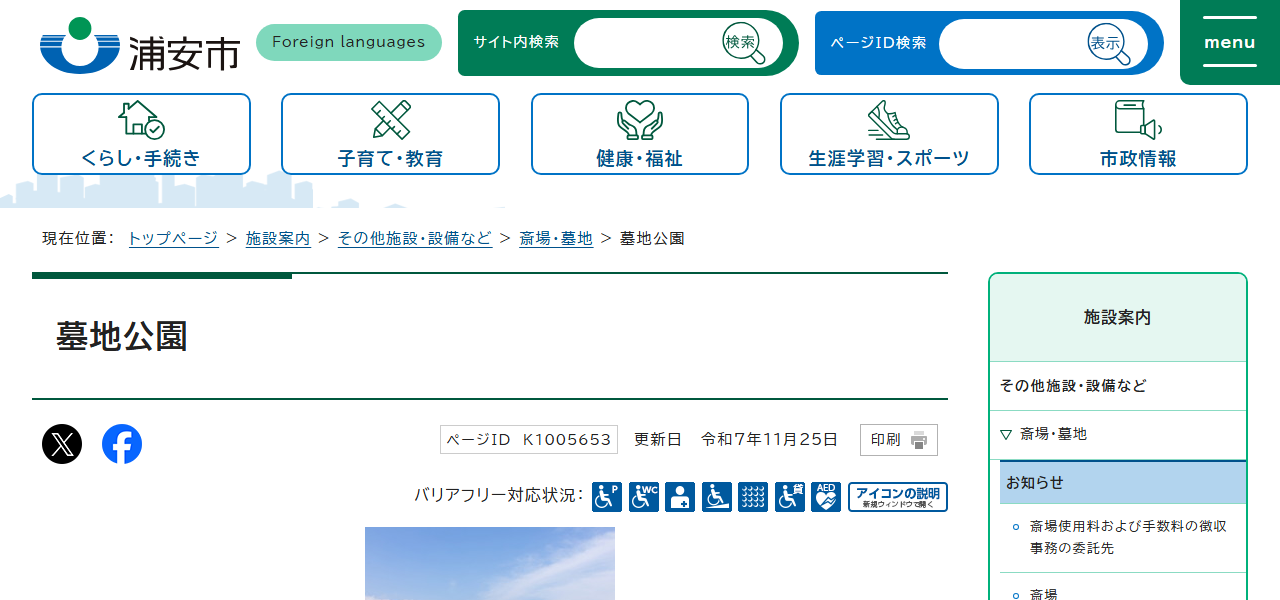This screenshot has height=600, width=1280.
Task: Click the wheelchair ramp slope icon
Action: (717, 497)
